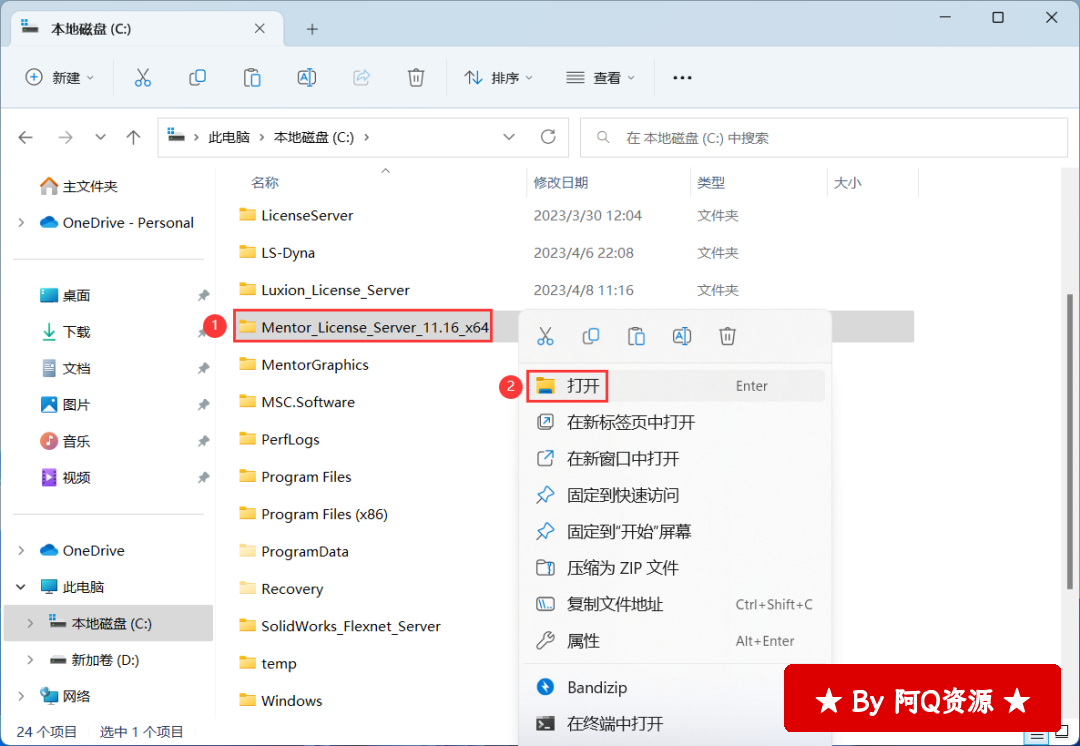Image resolution: width=1080 pixels, height=746 pixels.
Task: Unpin 音乐 from quick access
Action: click(x=203, y=442)
